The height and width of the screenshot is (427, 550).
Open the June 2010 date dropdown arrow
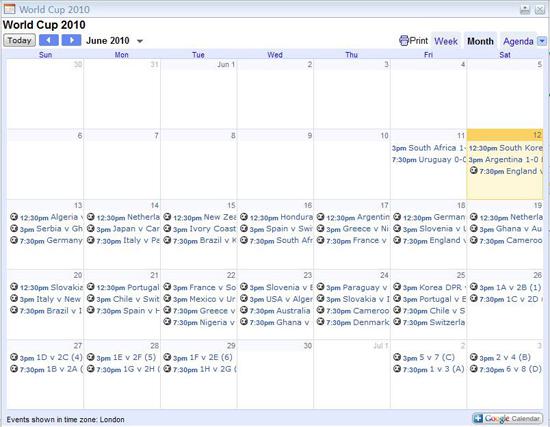[x=140, y=41]
